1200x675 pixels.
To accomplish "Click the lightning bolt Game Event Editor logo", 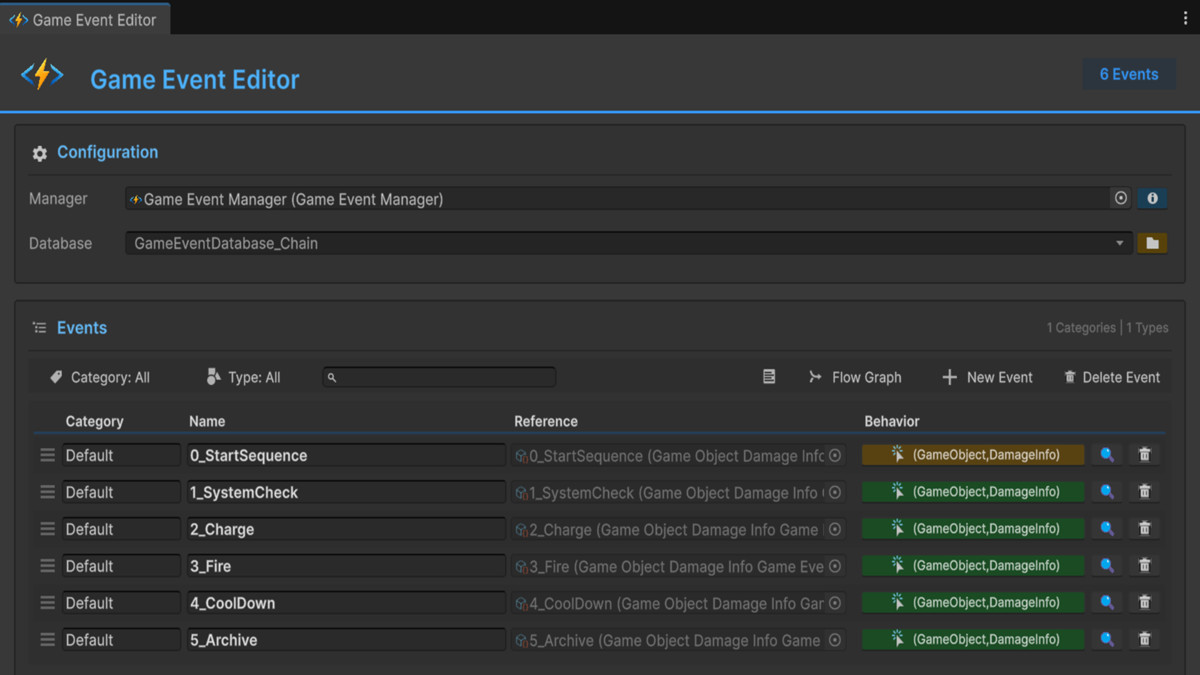I will (x=42, y=74).
